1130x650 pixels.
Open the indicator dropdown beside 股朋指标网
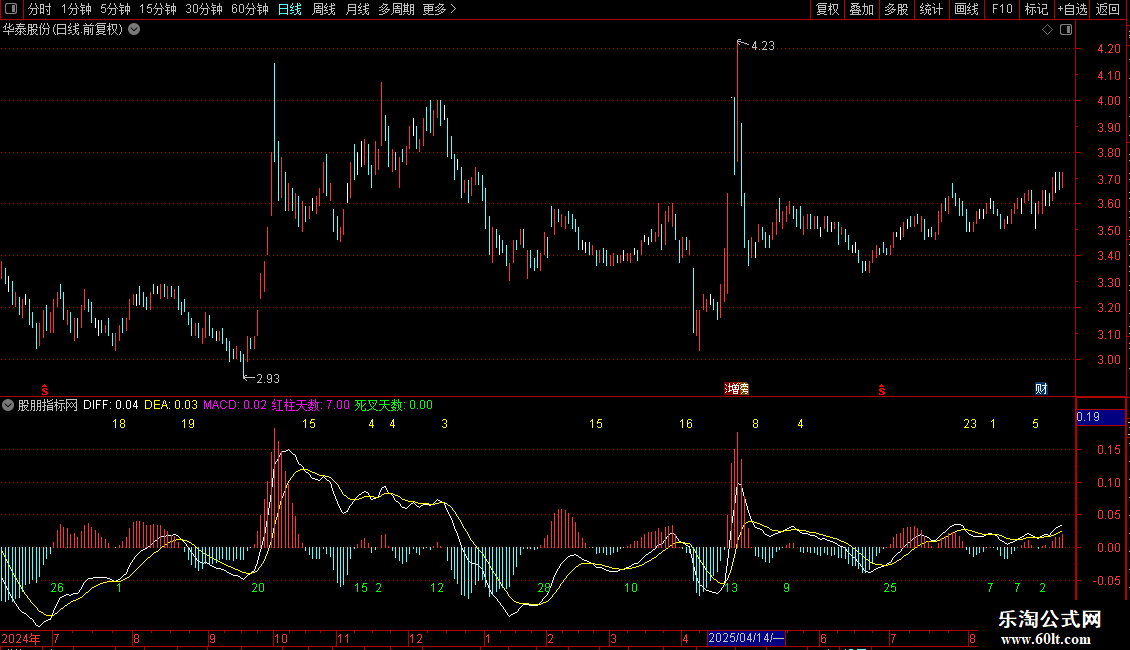click(8, 405)
